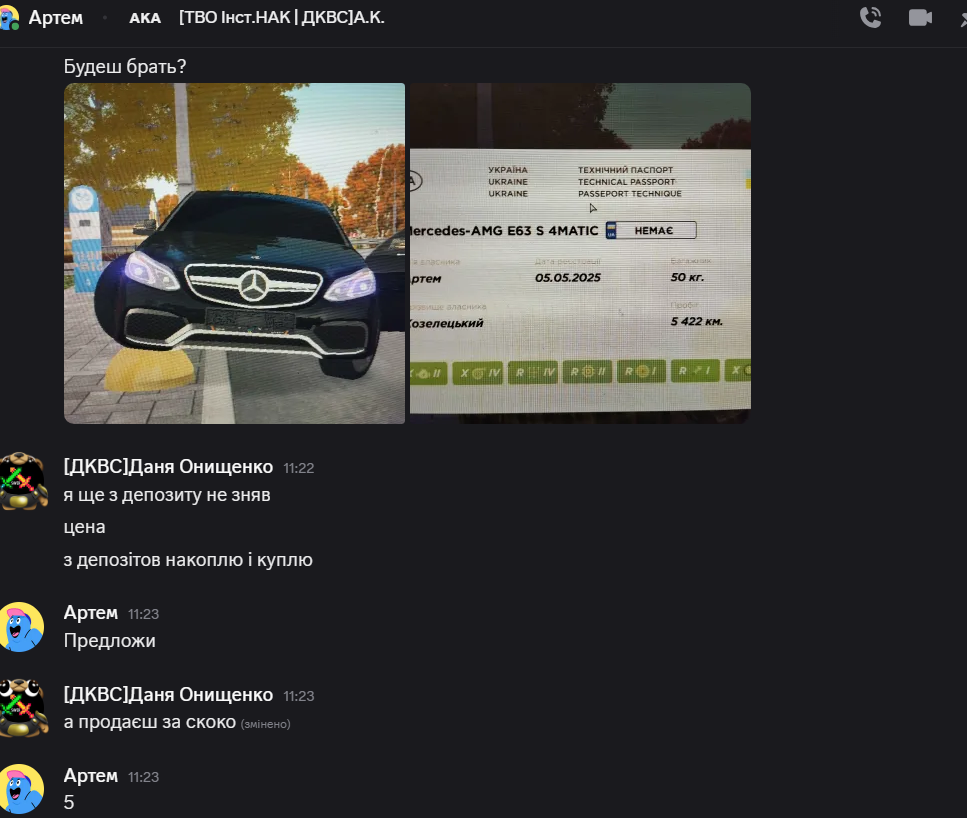
Task: Select the message 'Предложи'
Action: pyautogui.click(x=109, y=641)
